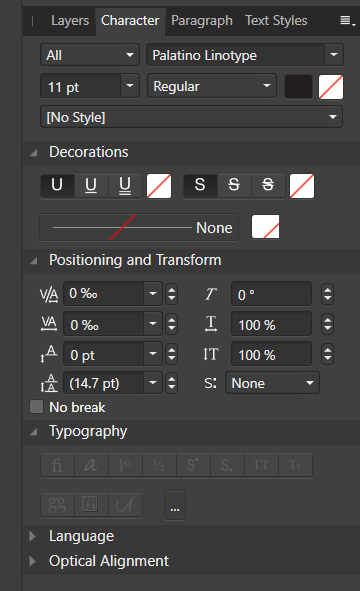Open the [No Style] character style dropdown

(191, 117)
